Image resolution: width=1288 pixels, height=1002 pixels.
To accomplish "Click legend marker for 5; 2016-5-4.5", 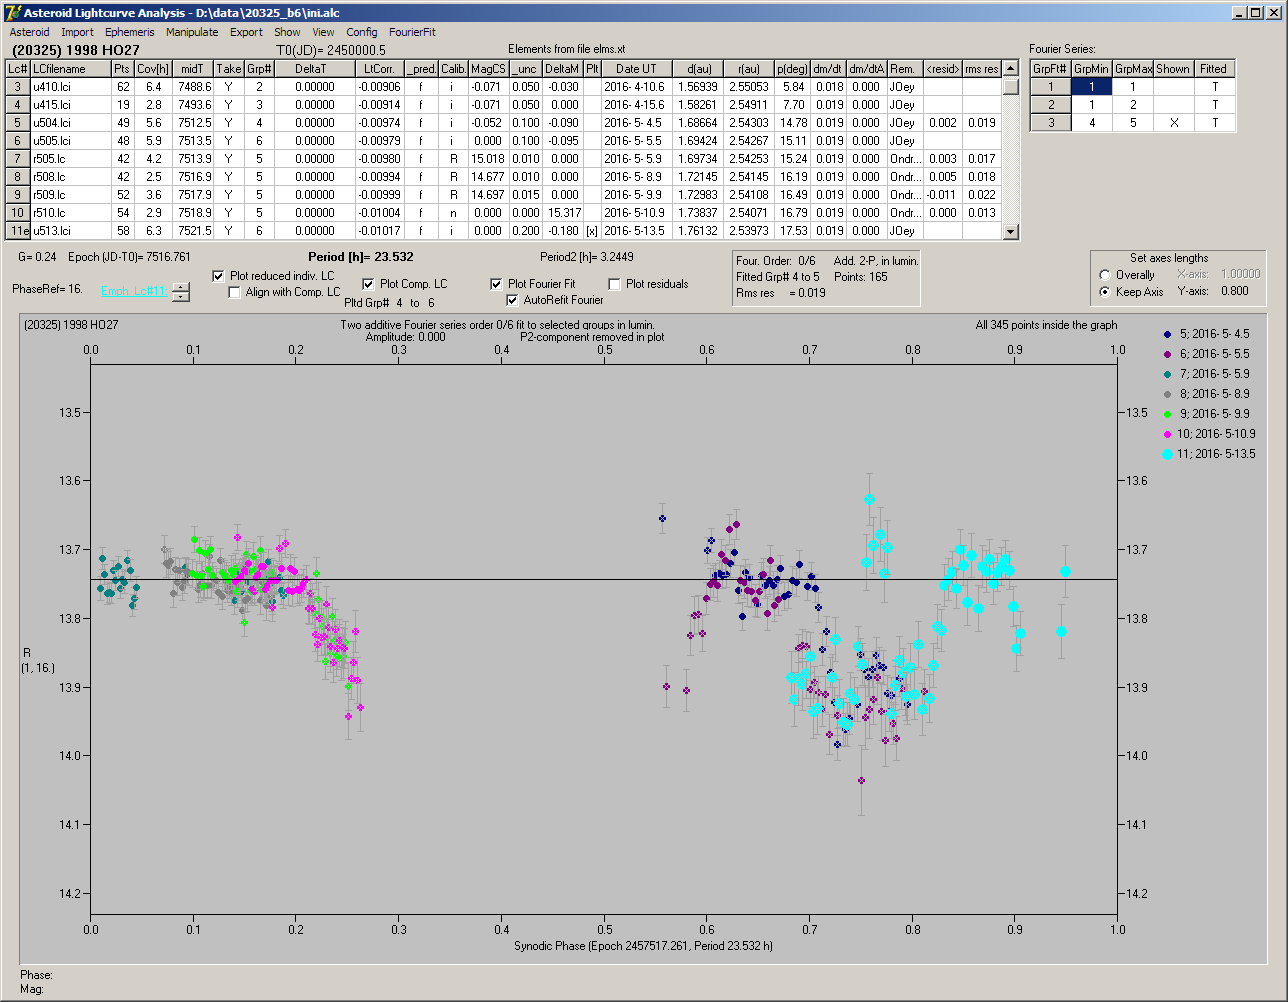I will click(x=1167, y=334).
